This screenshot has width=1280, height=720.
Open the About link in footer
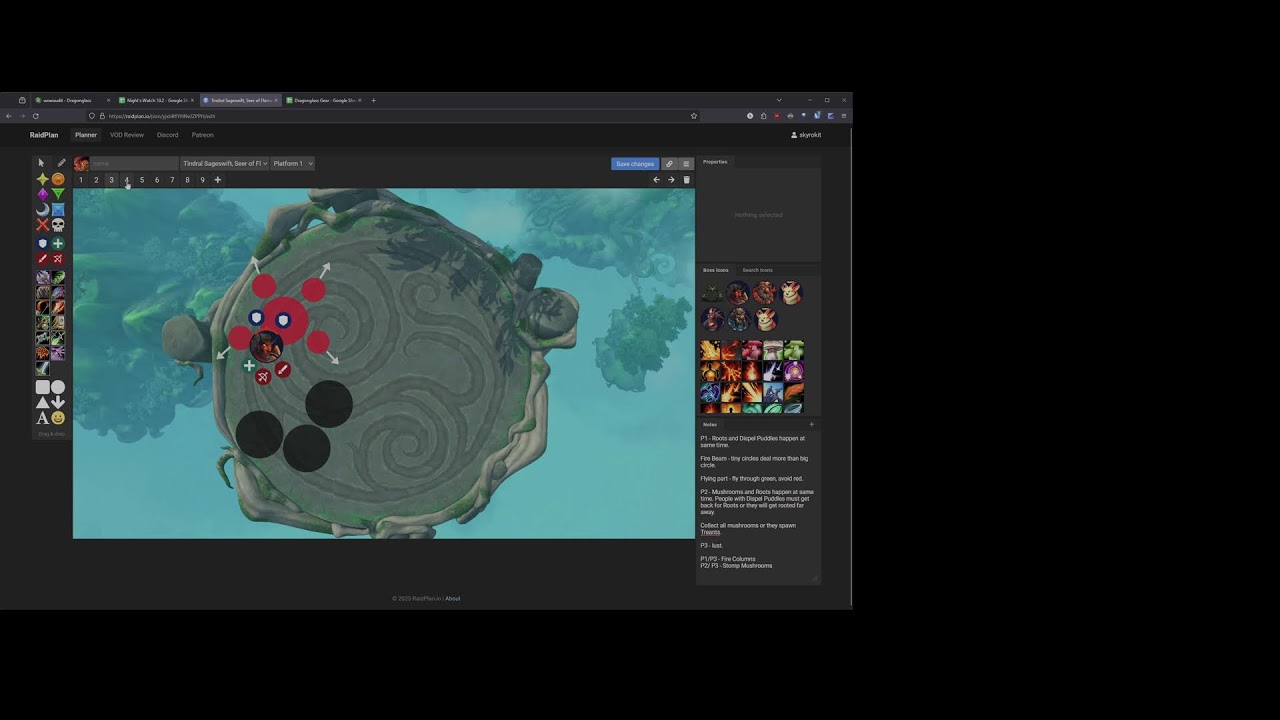(x=453, y=599)
